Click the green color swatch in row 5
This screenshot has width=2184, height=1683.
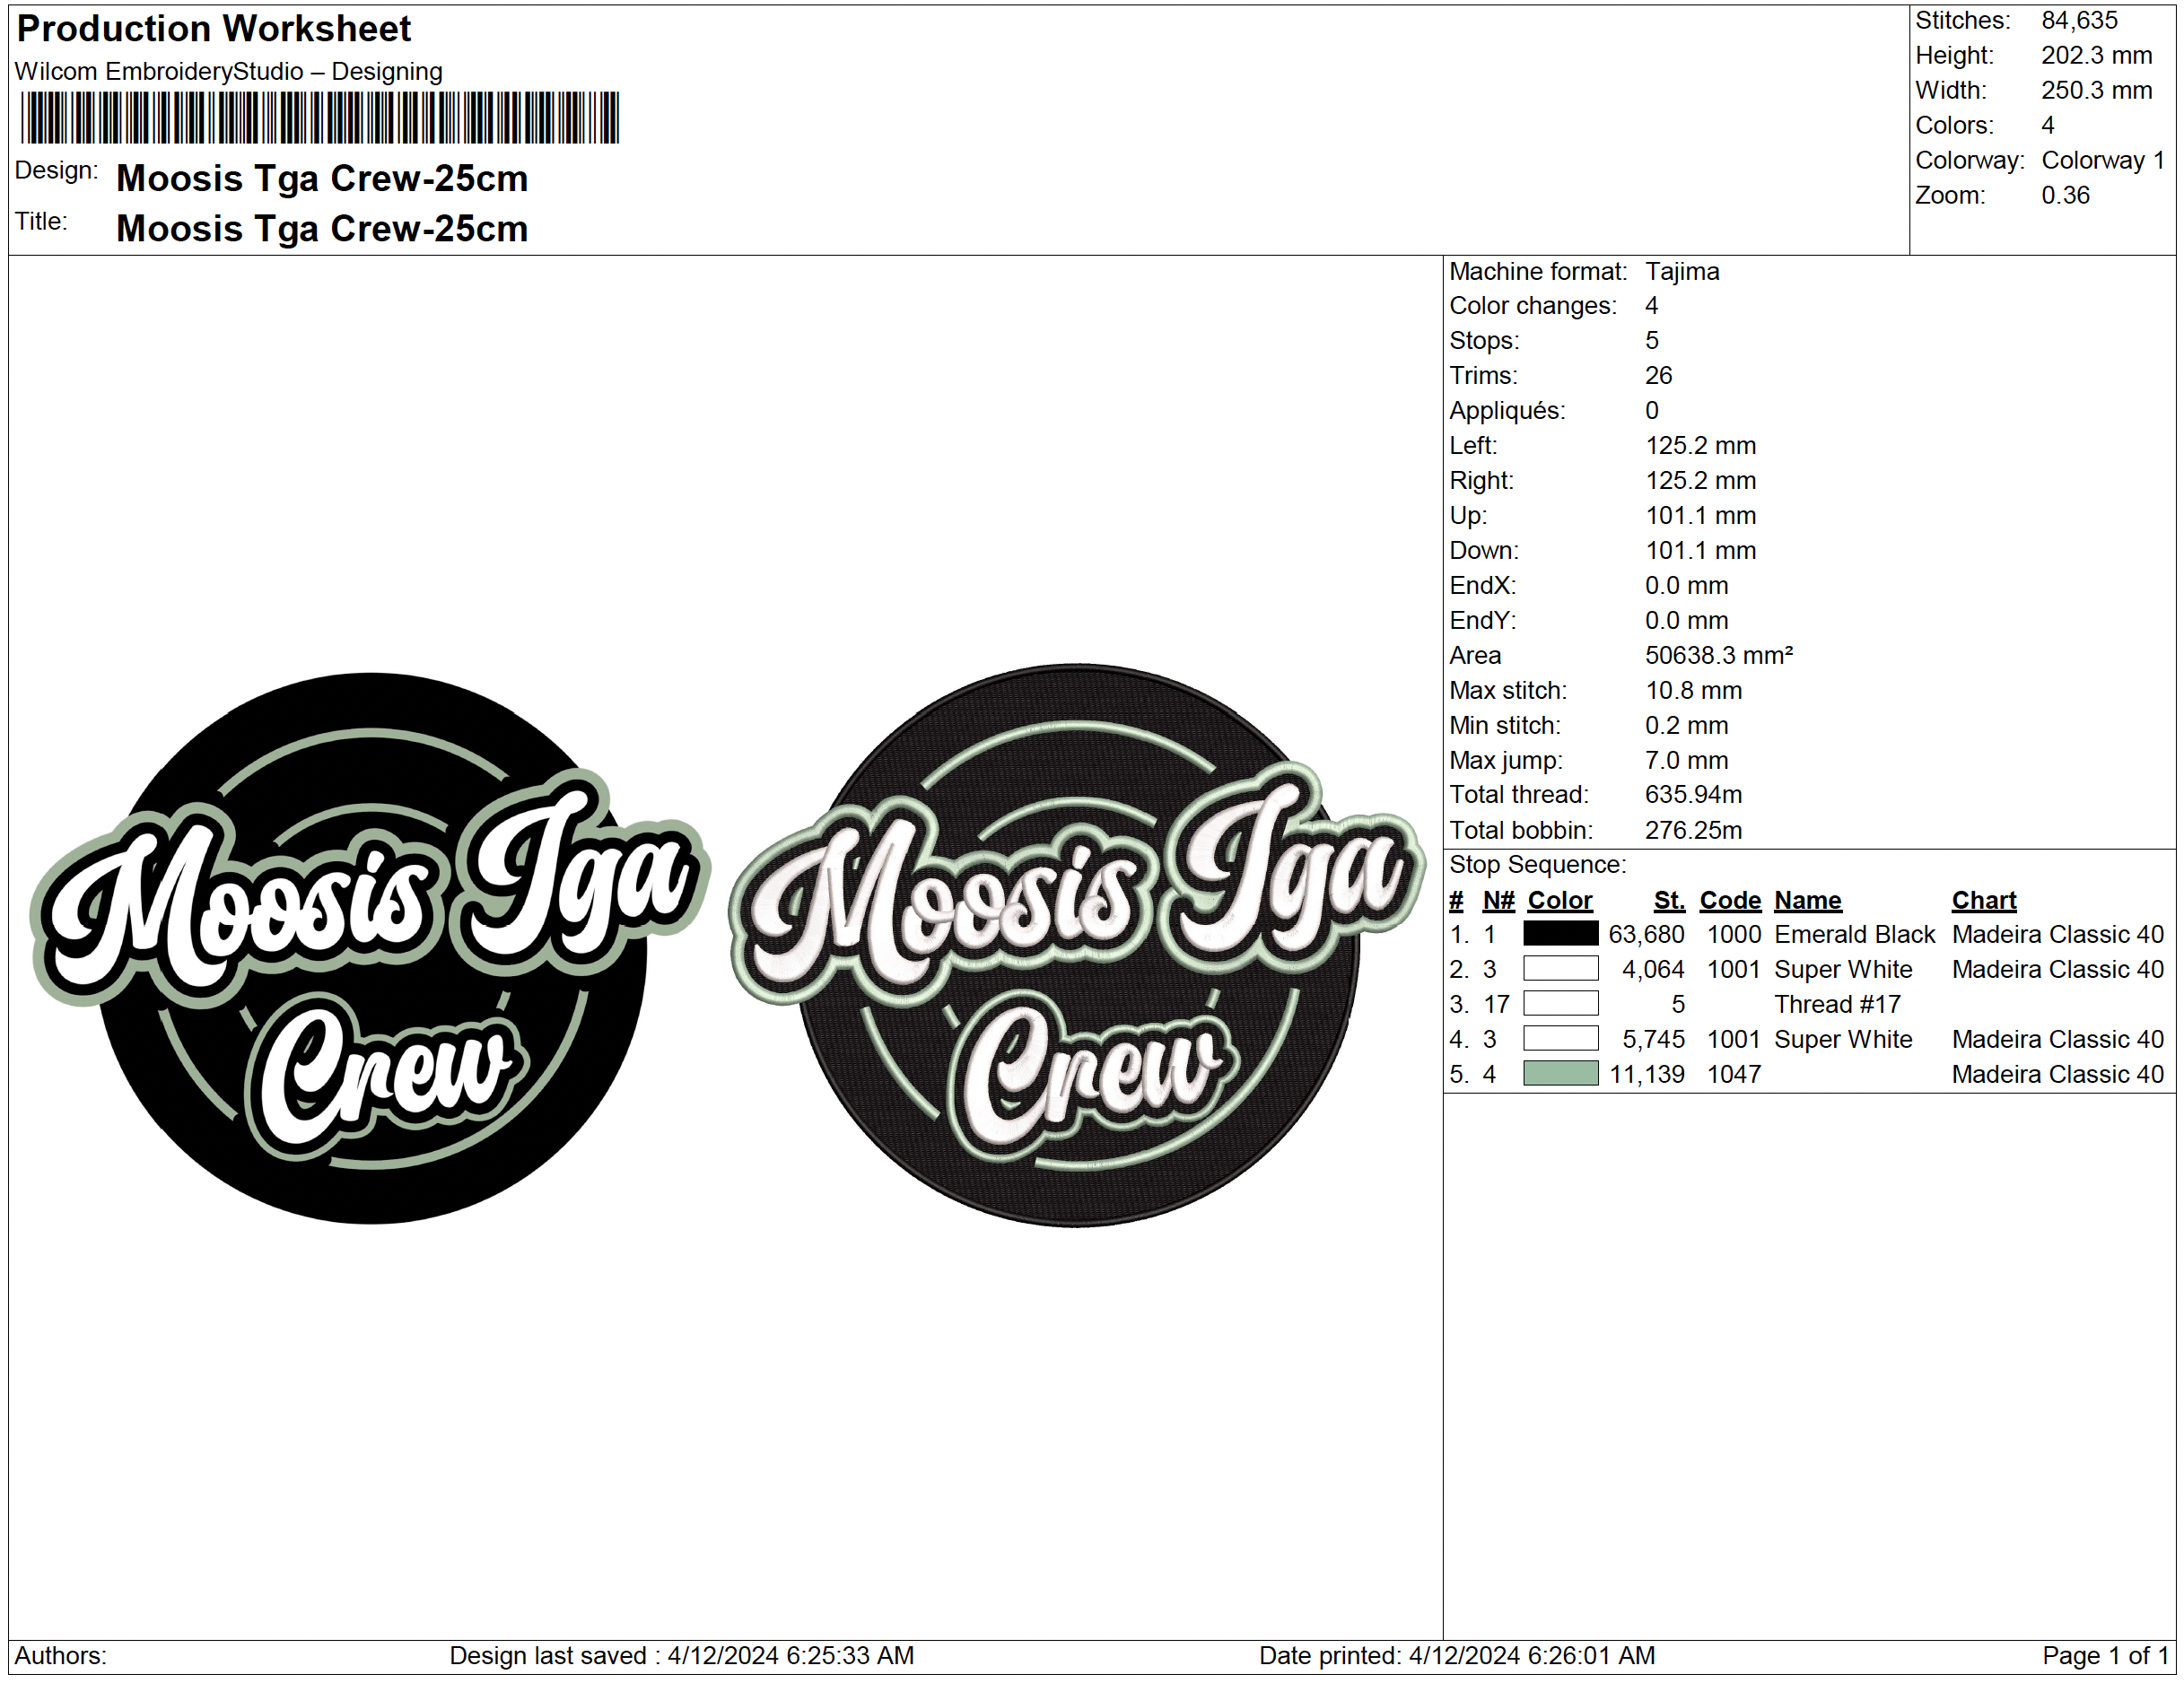(x=1560, y=1074)
